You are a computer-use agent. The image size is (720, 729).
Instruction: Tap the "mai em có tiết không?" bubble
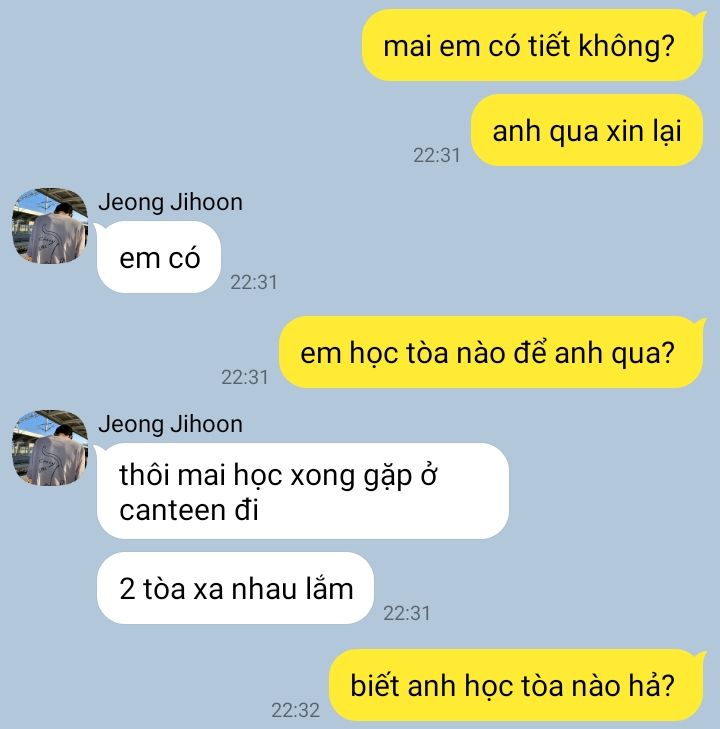click(x=533, y=46)
